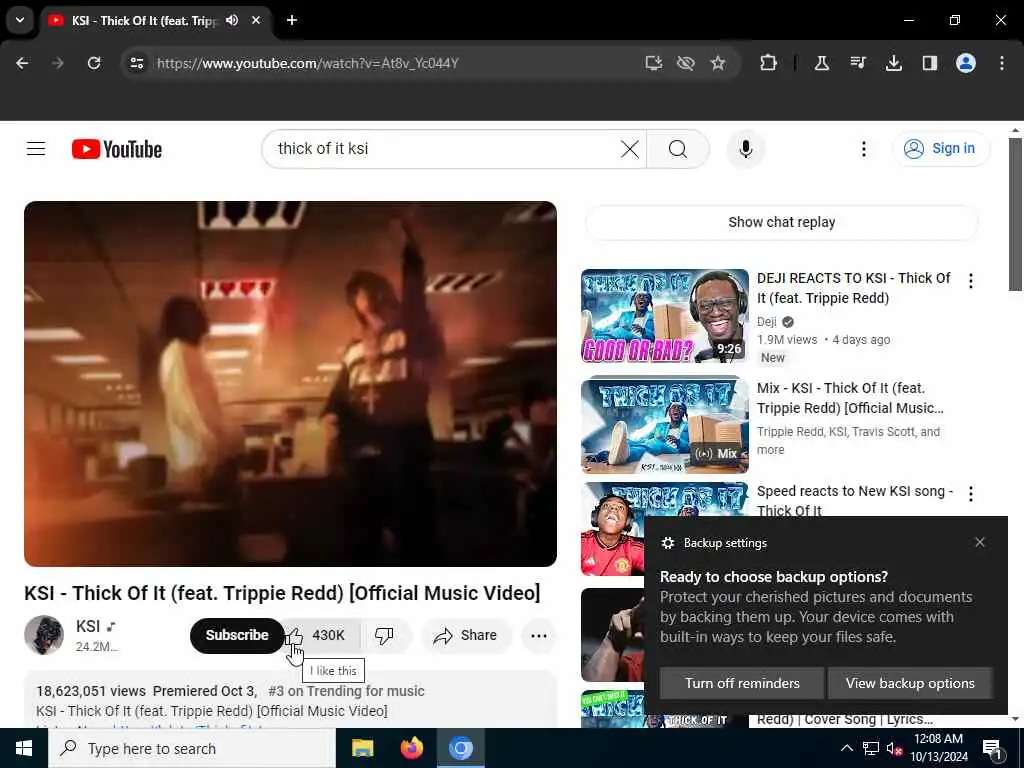
Task: Mute the tab via speaker icon
Action: (232, 20)
